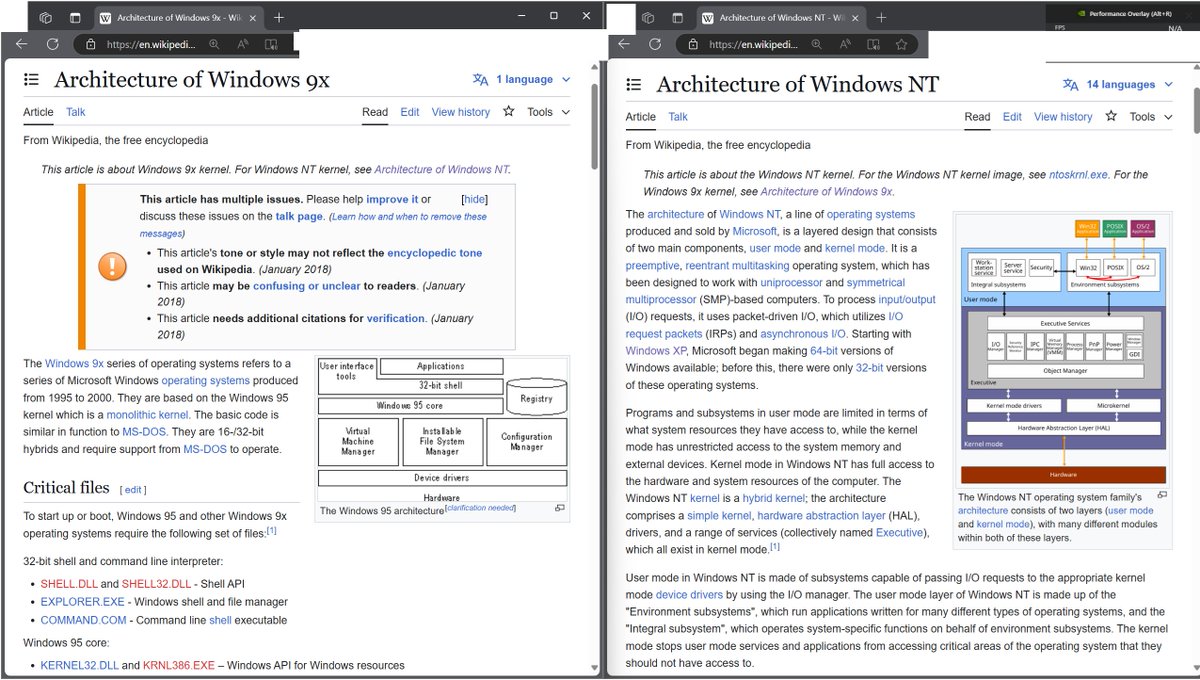Click the clarification needed link
This screenshot has width=1200, height=680.
(x=481, y=508)
